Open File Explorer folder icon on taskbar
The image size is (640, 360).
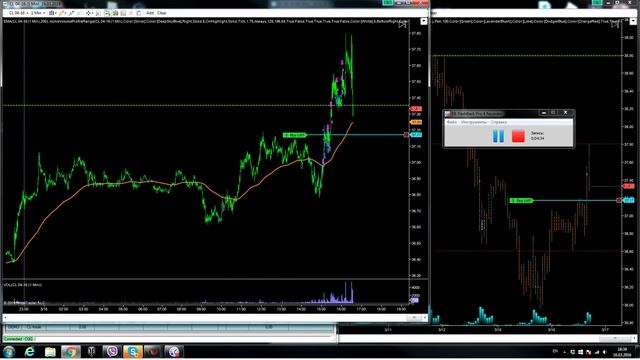(50, 351)
